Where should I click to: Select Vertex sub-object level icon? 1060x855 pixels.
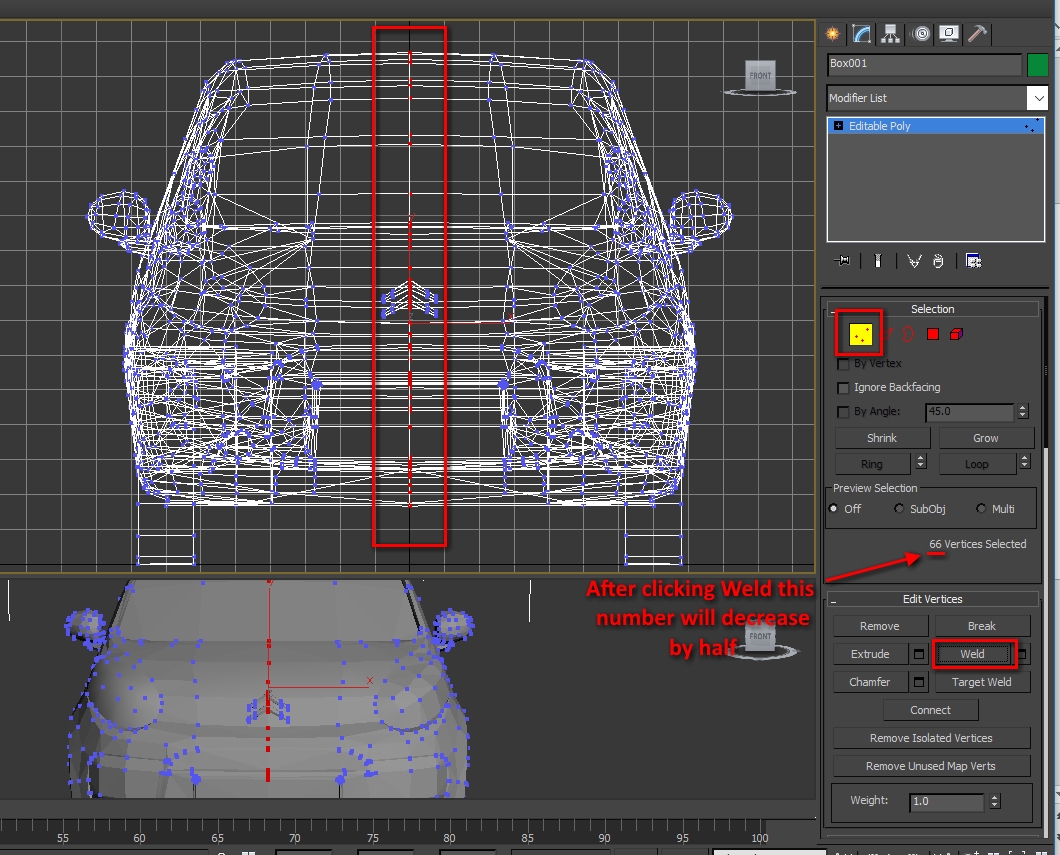(x=859, y=333)
